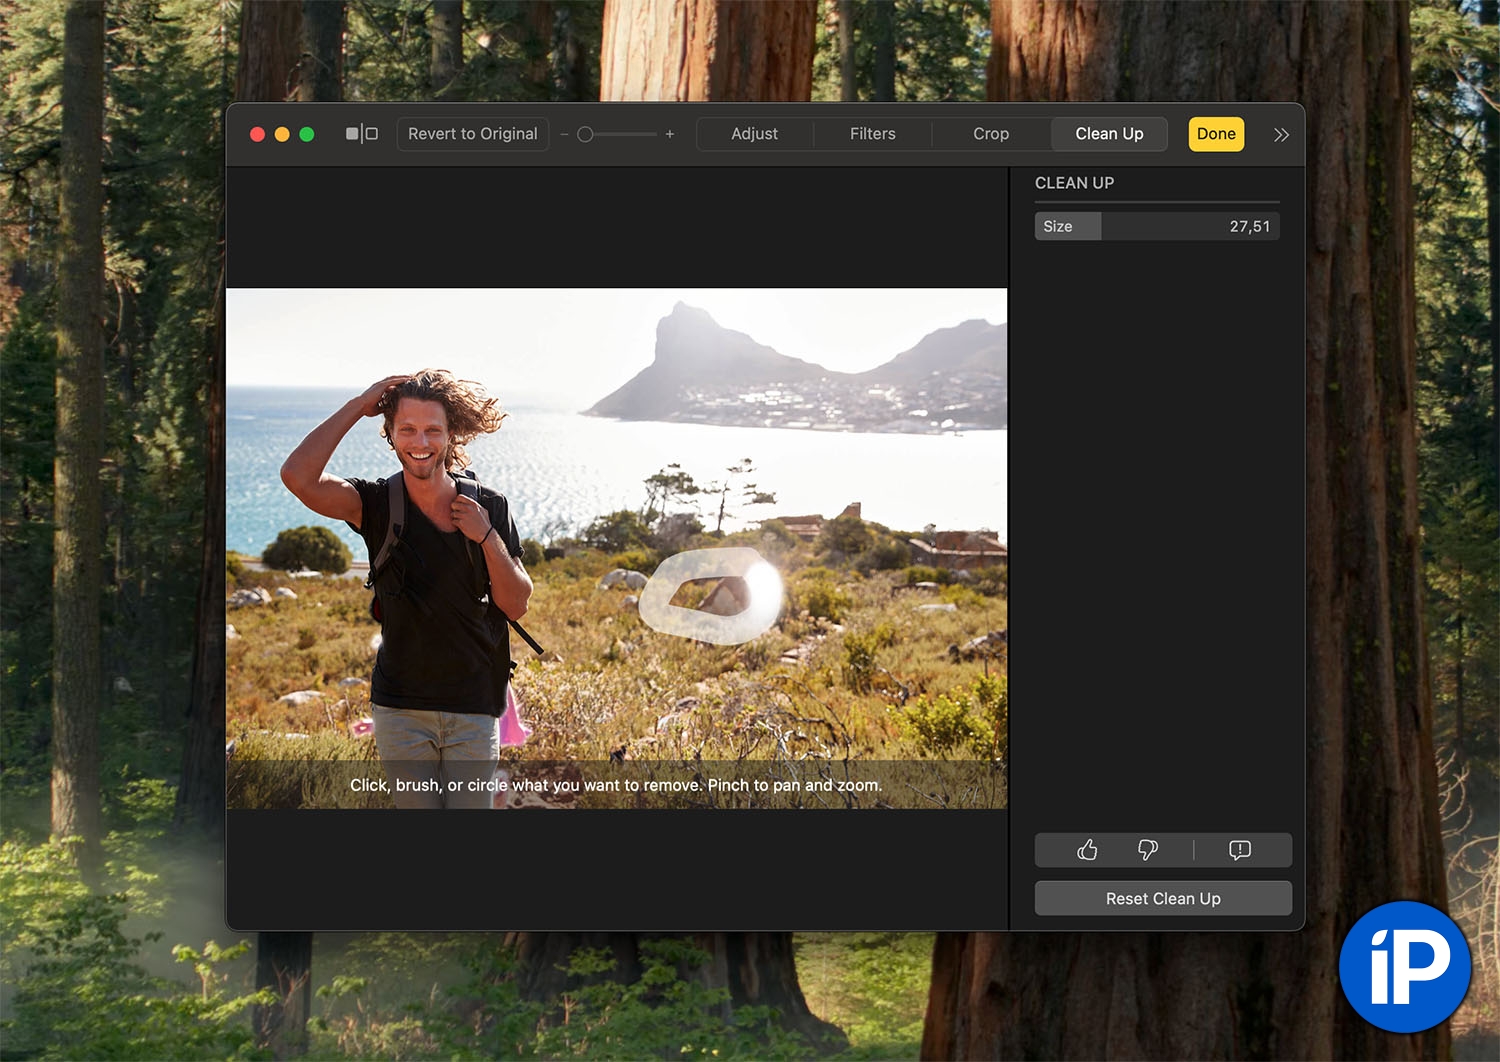
Task: Give thumbs up feedback
Action: (x=1087, y=850)
